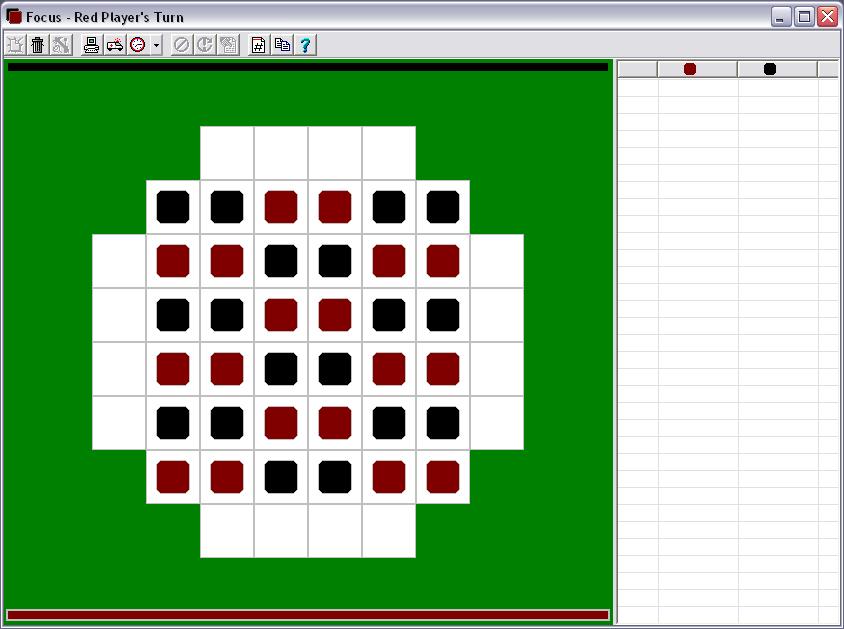The height and width of the screenshot is (629, 844).
Task: Select rightmost red piece in fourth piece row
Action: [x=443, y=369]
